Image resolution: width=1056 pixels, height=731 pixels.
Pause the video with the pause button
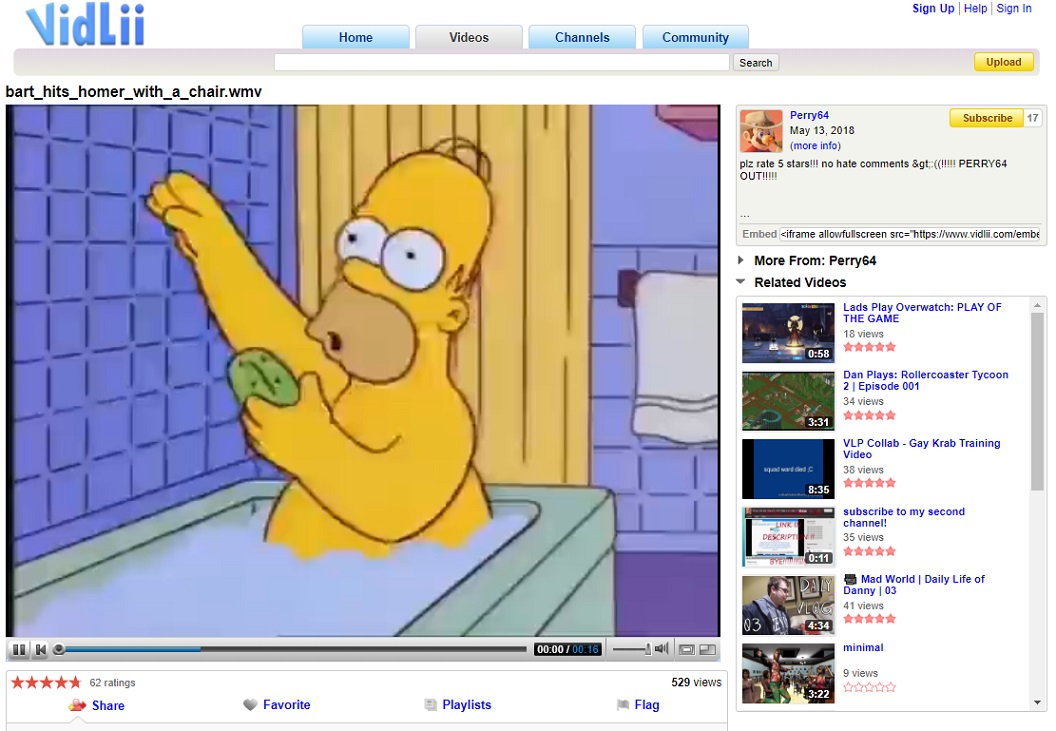pyautogui.click(x=19, y=649)
